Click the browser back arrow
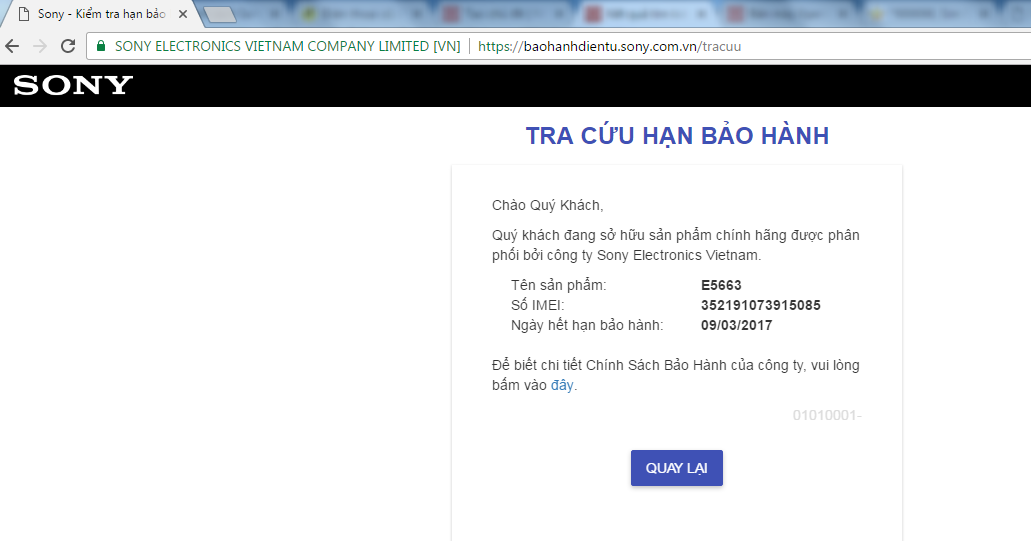The image size is (1031, 541). coord(12,46)
